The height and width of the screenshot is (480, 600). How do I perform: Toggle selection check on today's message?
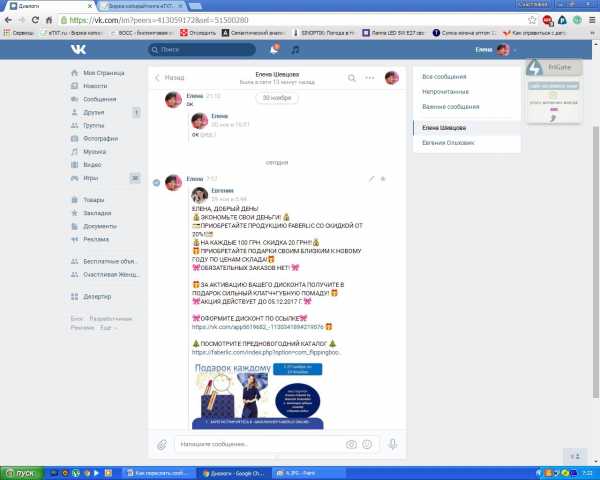point(157,183)
